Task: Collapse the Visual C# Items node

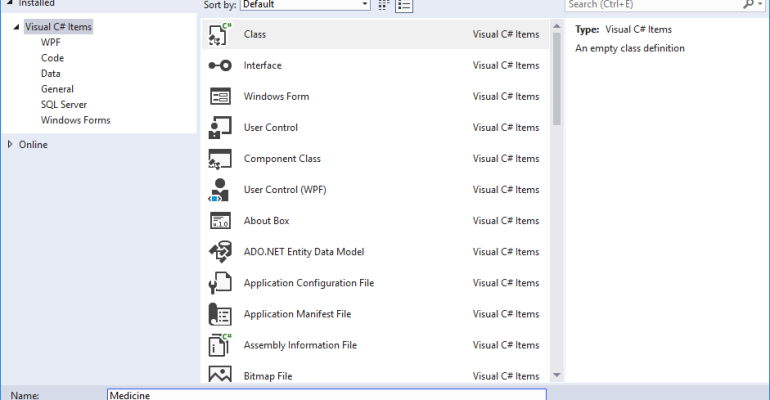Action: click(x=16, y=27)
